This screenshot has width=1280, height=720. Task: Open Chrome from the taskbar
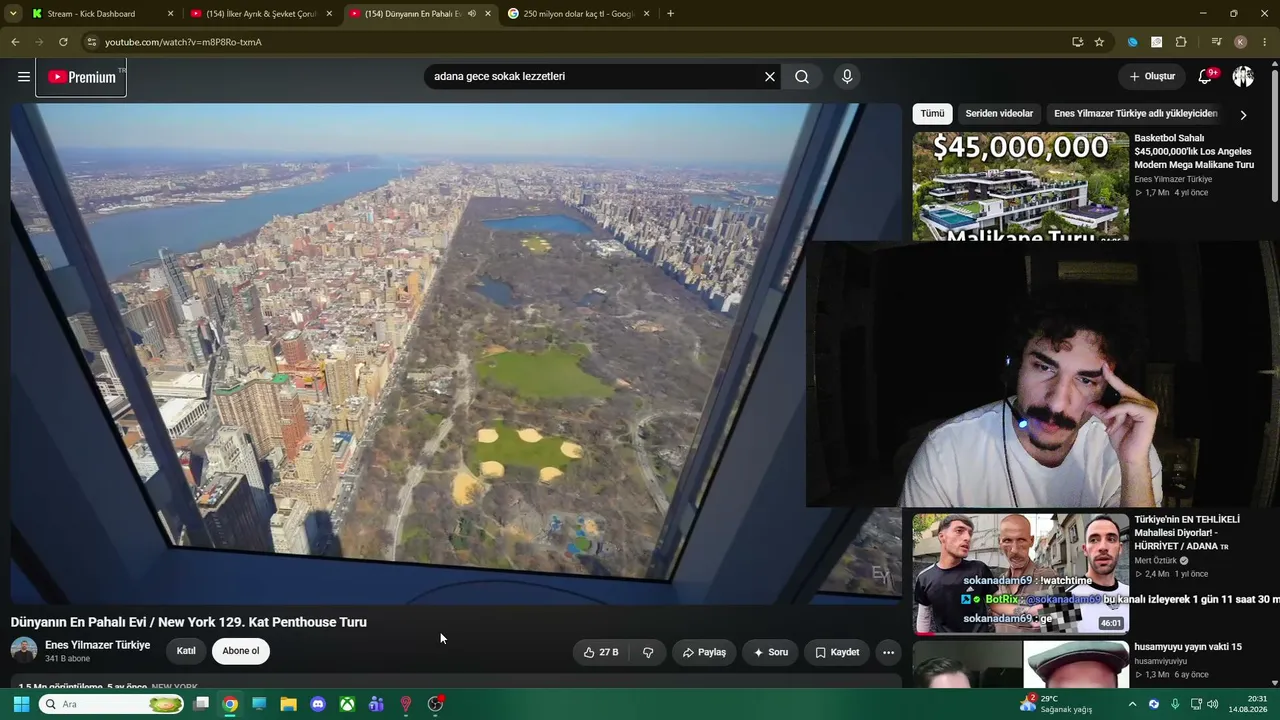click(230, 704)
